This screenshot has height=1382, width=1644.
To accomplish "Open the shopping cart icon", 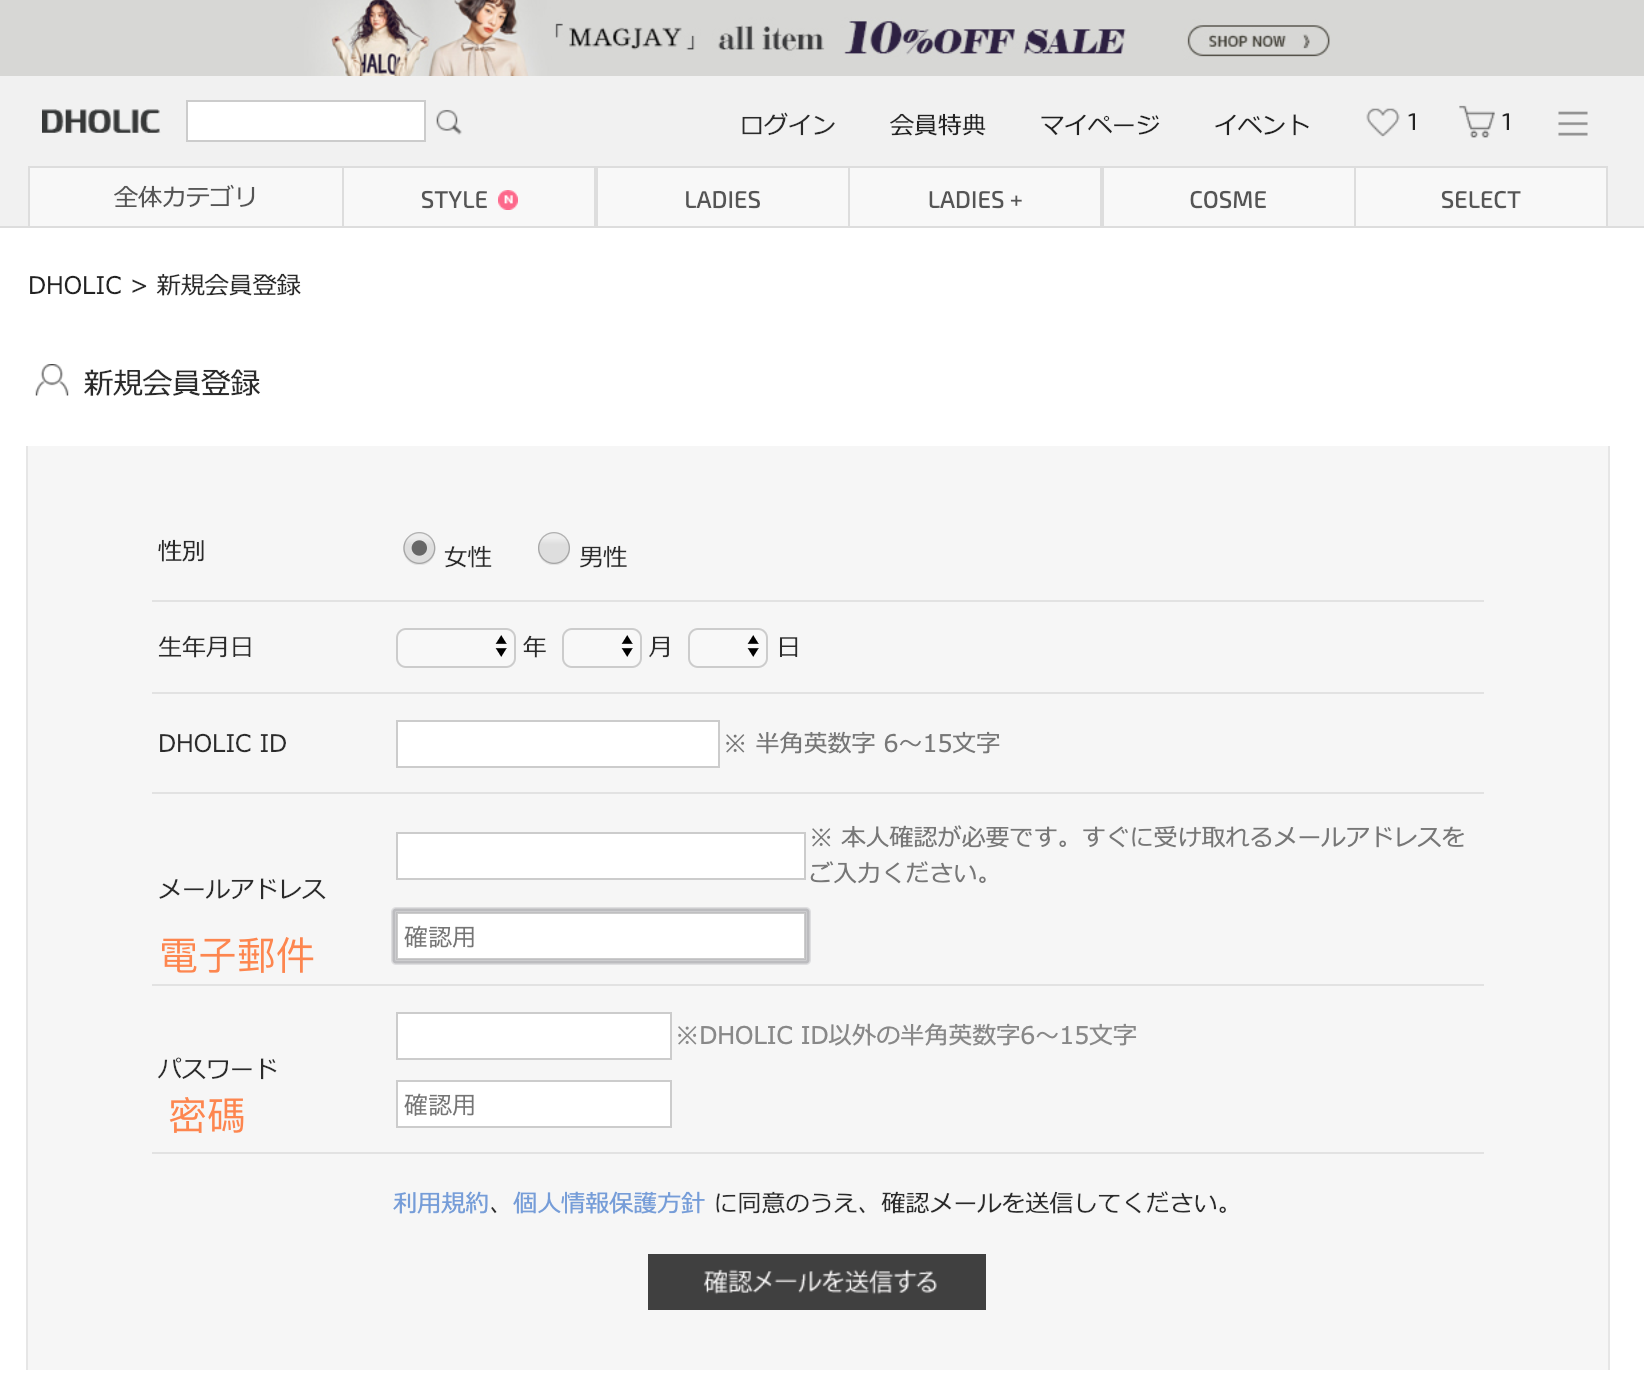I will [1476, 122].
